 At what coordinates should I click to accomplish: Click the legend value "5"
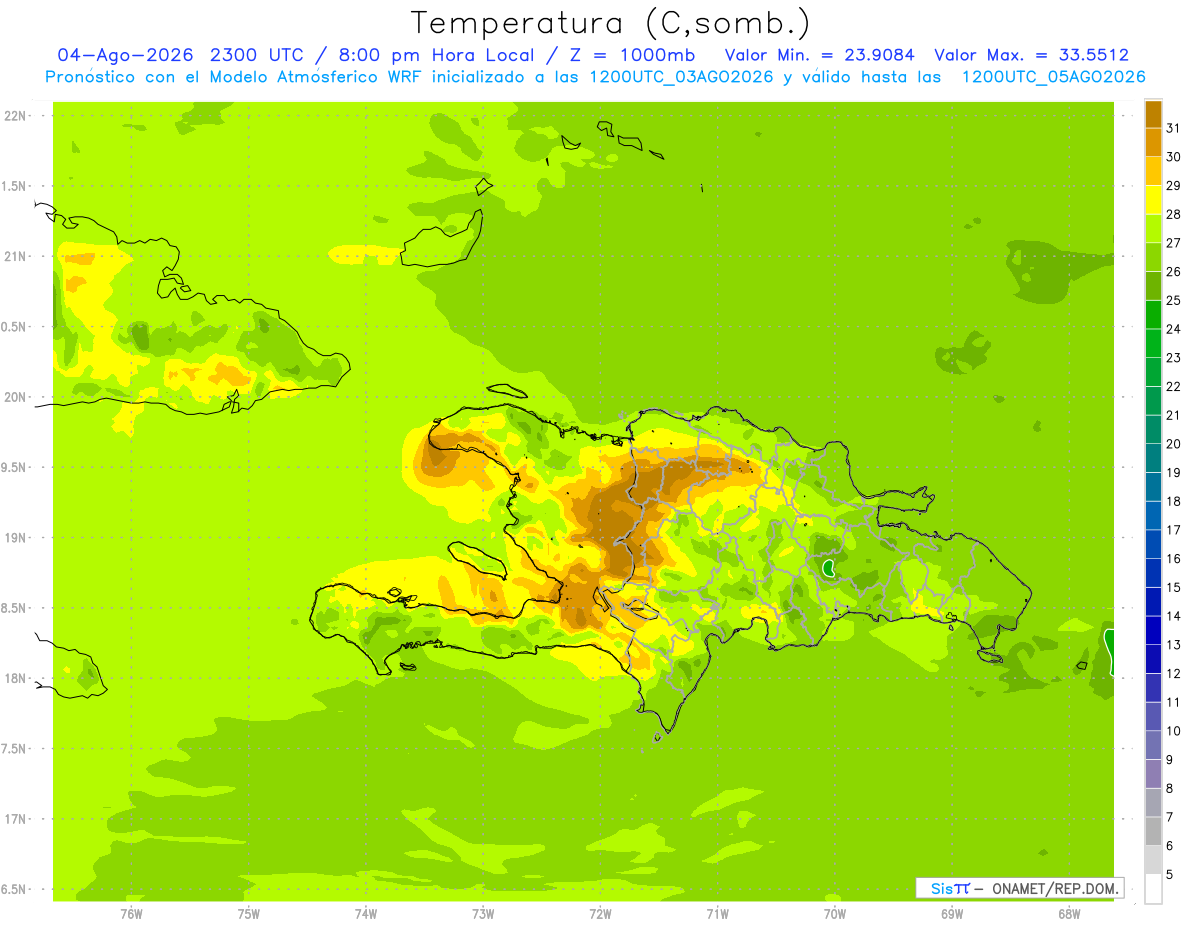tap(1170, 874)
